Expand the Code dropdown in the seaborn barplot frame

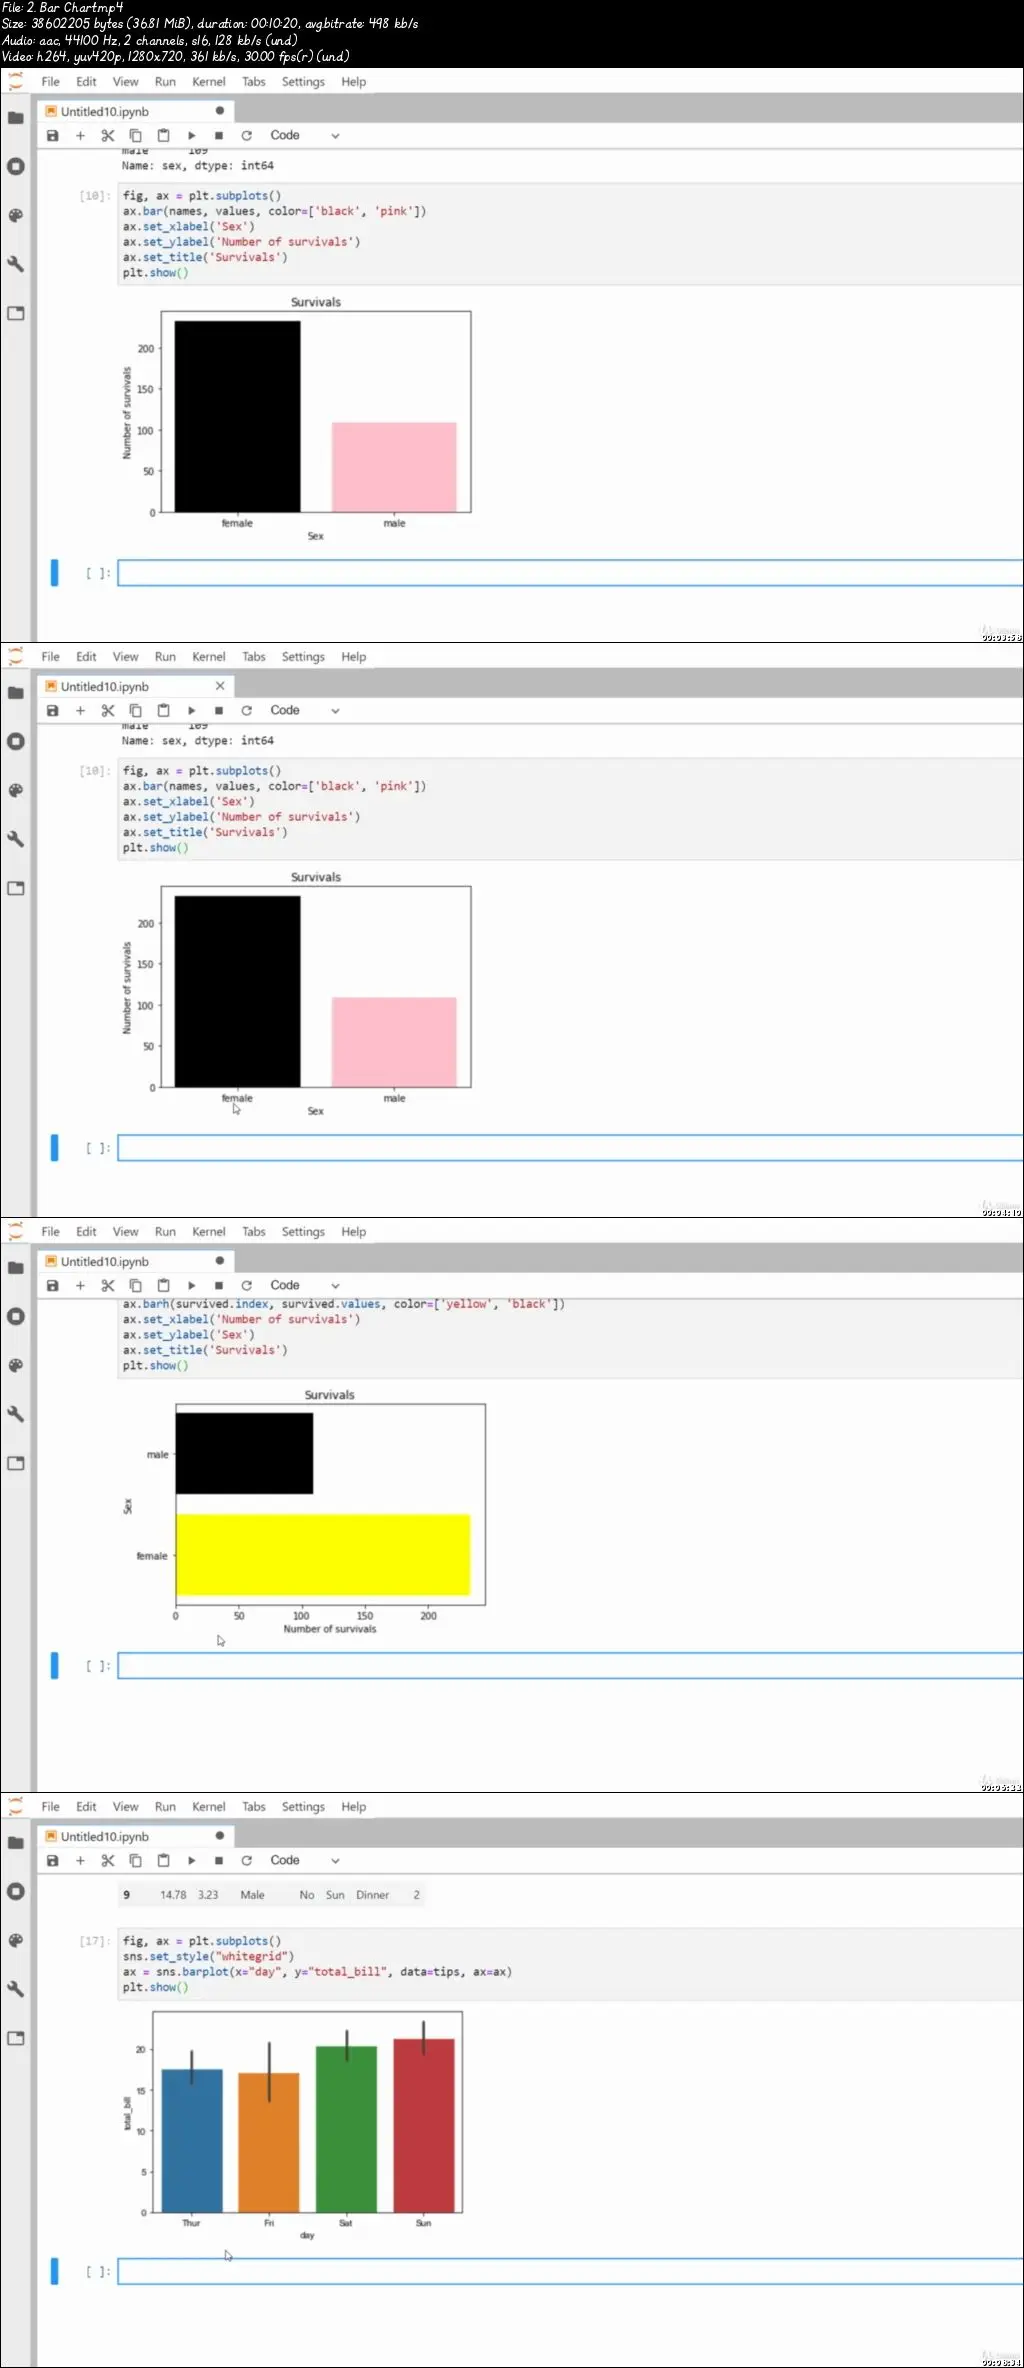[305, 1860]
